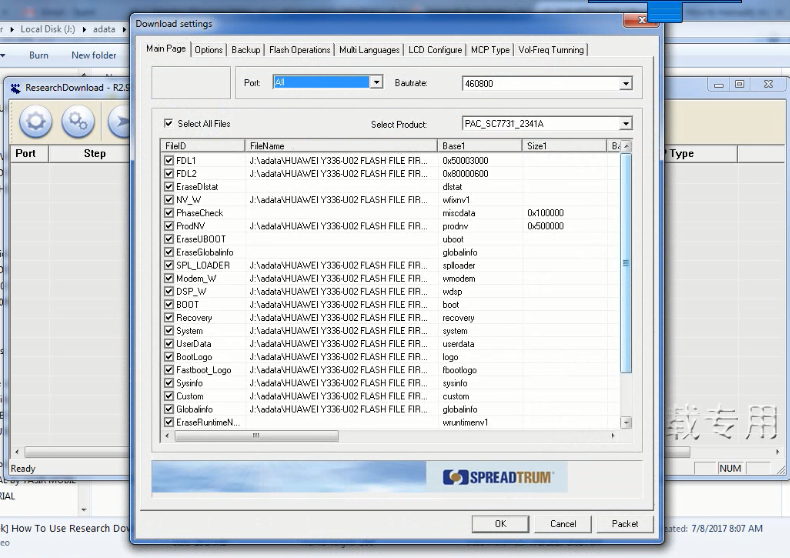The width and height of the screenshot is (790, 558).
Task: Close the Download settings dialog
Action: pyautogui.click(x=641, y=20)
